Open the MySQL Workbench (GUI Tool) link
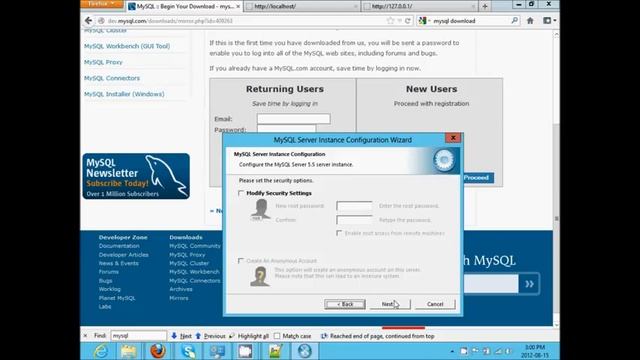The height and width of the screenshot is (360, 640). (127, 46)
